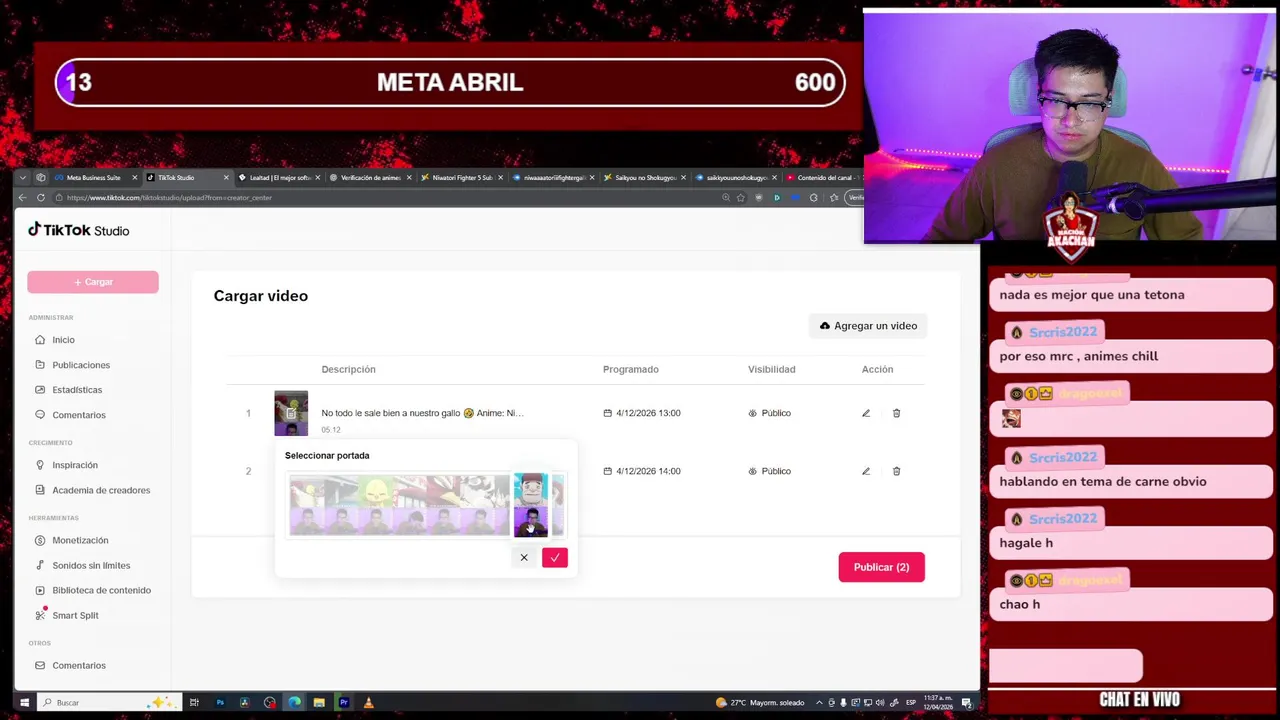The height and width of the screenshot is (720, 1280).
Task: Open Inspiración in sidebar
Action: 66,465
